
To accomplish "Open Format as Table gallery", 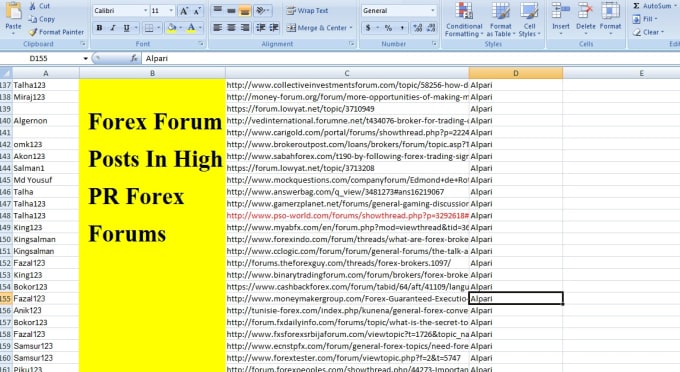I will 500,20.
